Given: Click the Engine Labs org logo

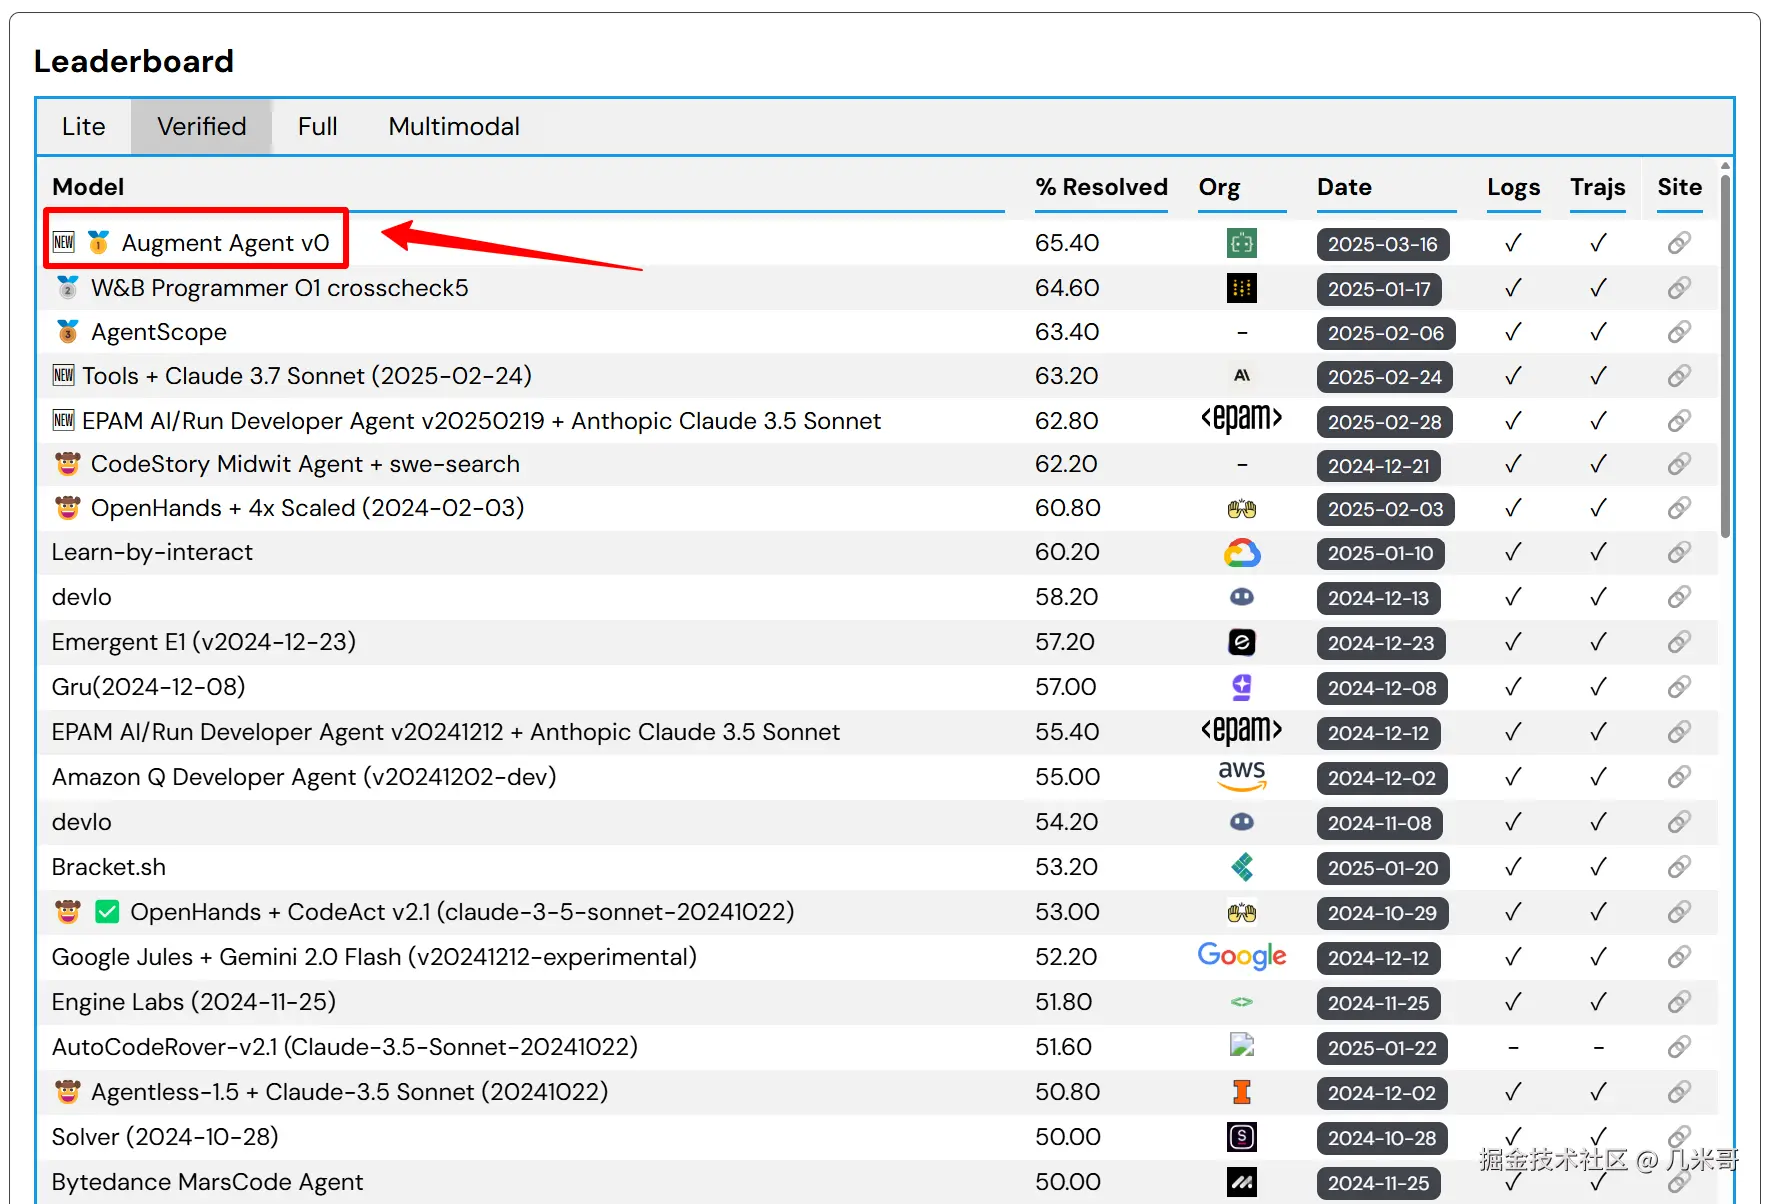Looking at the screenshot, I should [1242, 1002].
